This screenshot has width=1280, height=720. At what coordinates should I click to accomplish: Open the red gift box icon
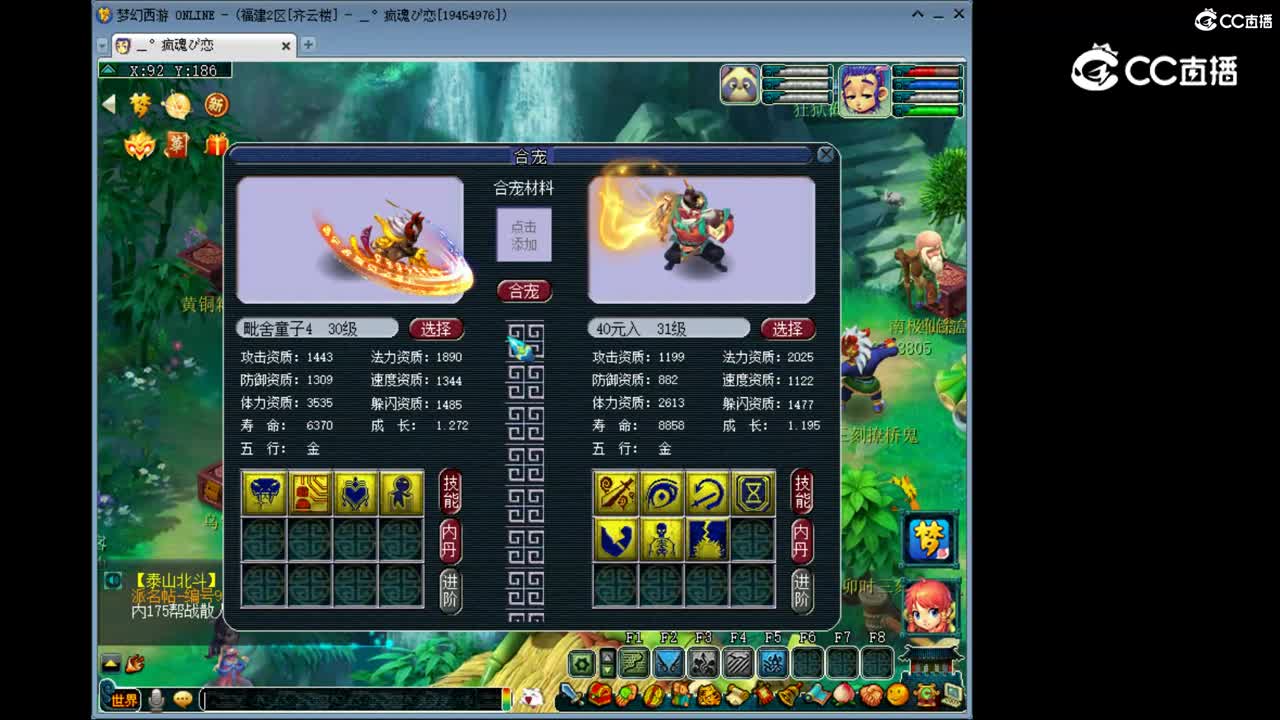pyautogui.click(x=216, y=145)
